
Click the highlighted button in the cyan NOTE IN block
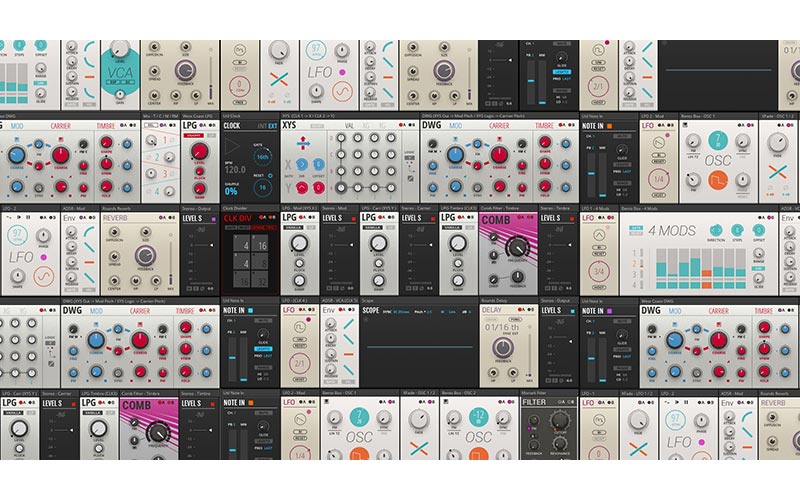(263, 349)
